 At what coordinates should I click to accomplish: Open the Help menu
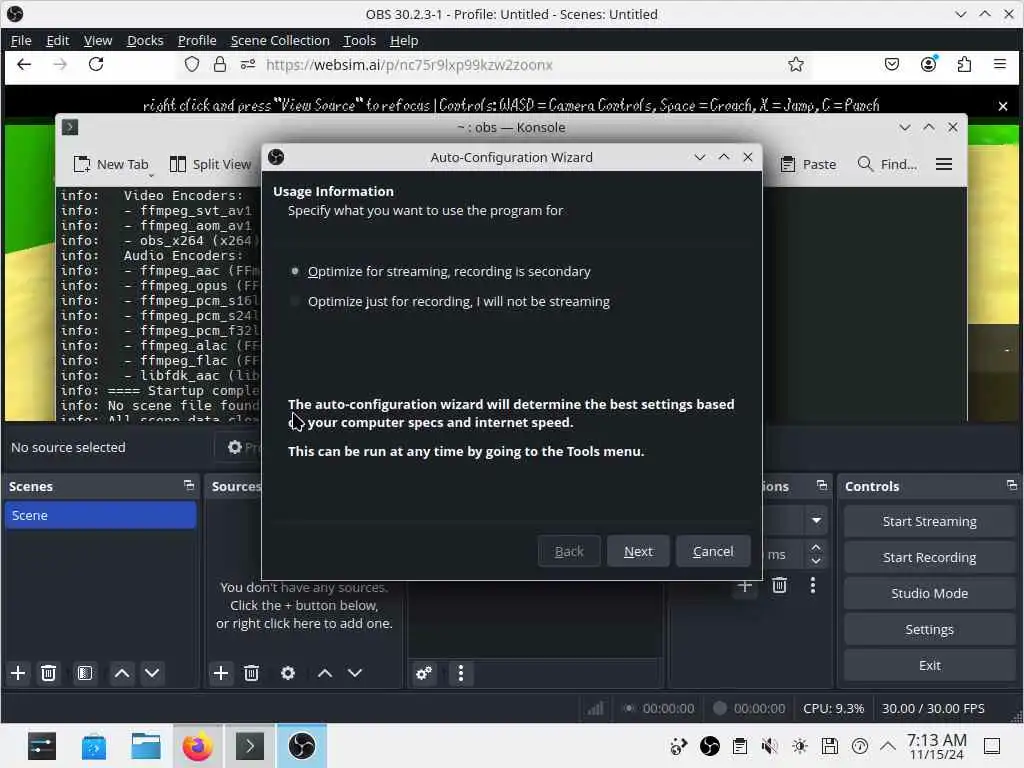click(404, 40)
